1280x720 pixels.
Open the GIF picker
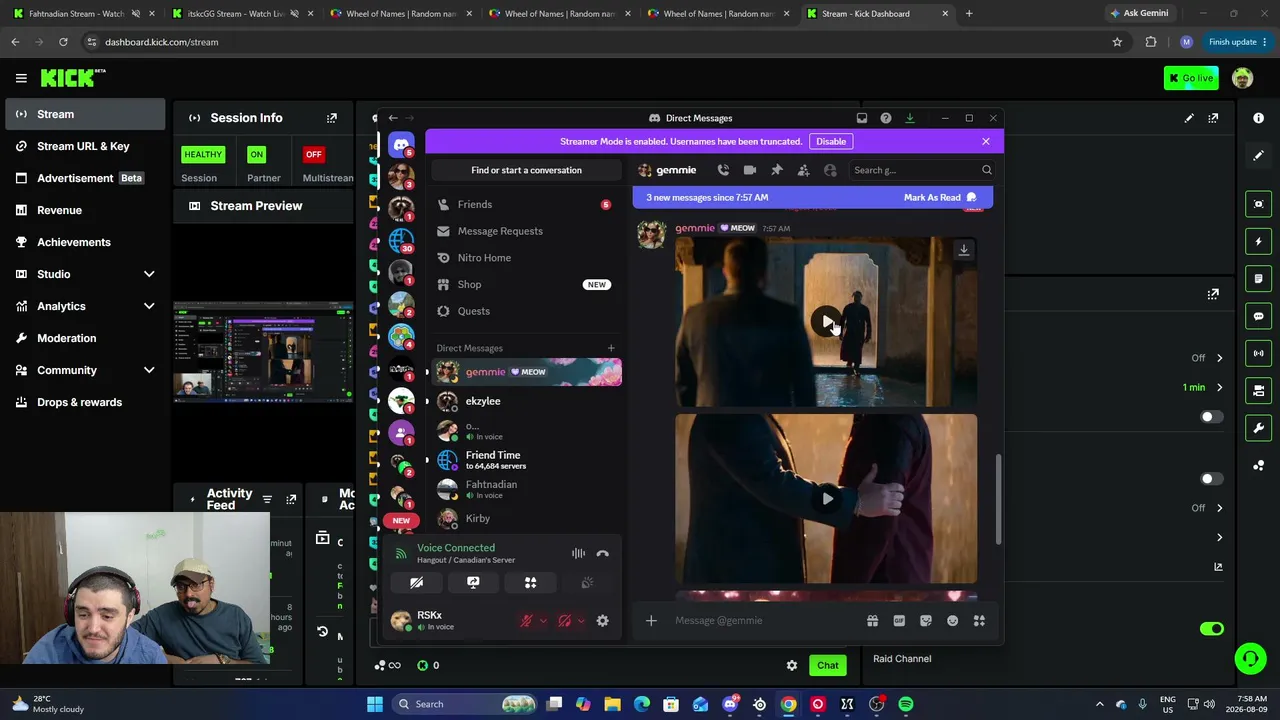[x=899, y=621]
